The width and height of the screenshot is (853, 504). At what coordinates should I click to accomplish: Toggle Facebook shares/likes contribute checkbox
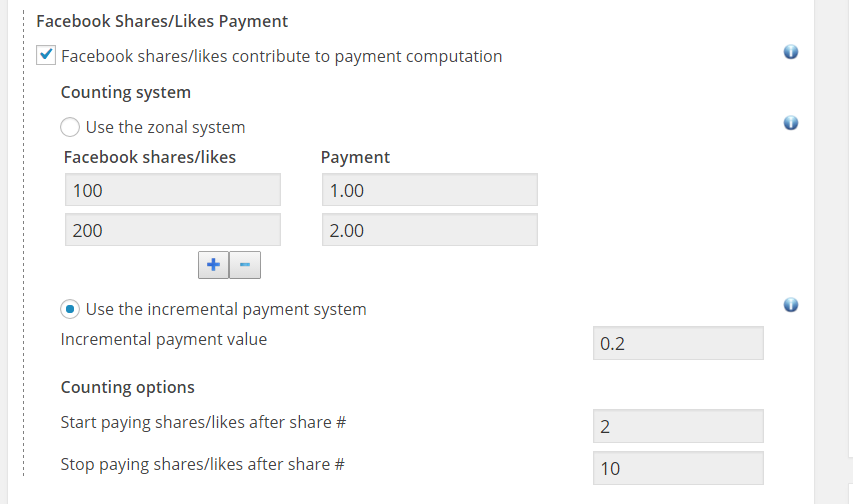(x=46, y=56)
